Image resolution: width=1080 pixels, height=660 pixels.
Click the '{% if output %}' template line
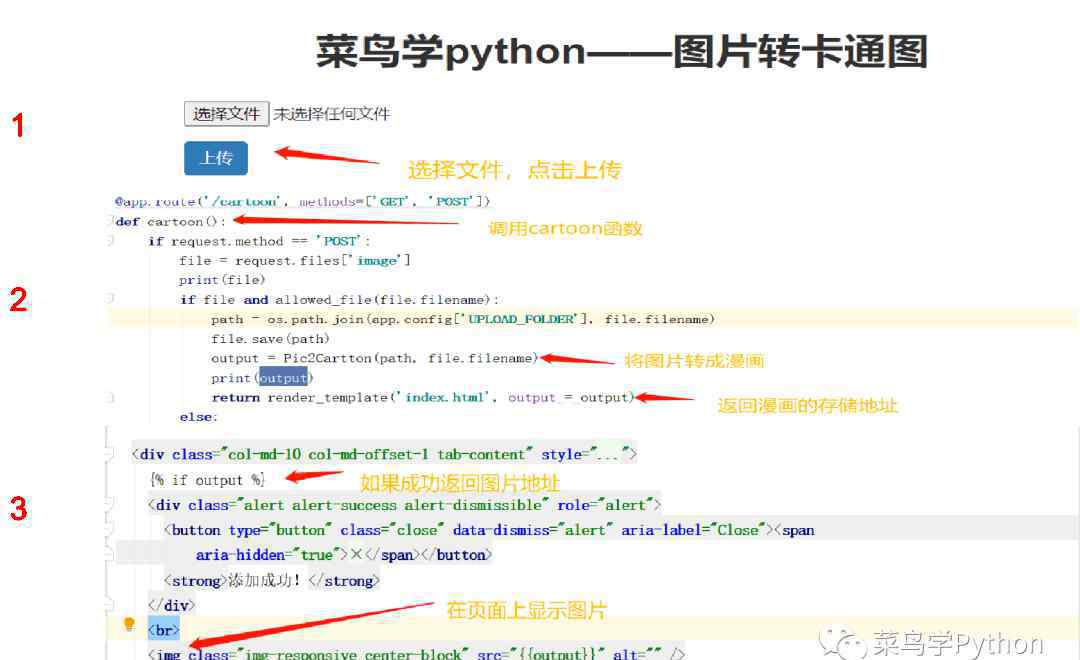click(x=207, y=479)
